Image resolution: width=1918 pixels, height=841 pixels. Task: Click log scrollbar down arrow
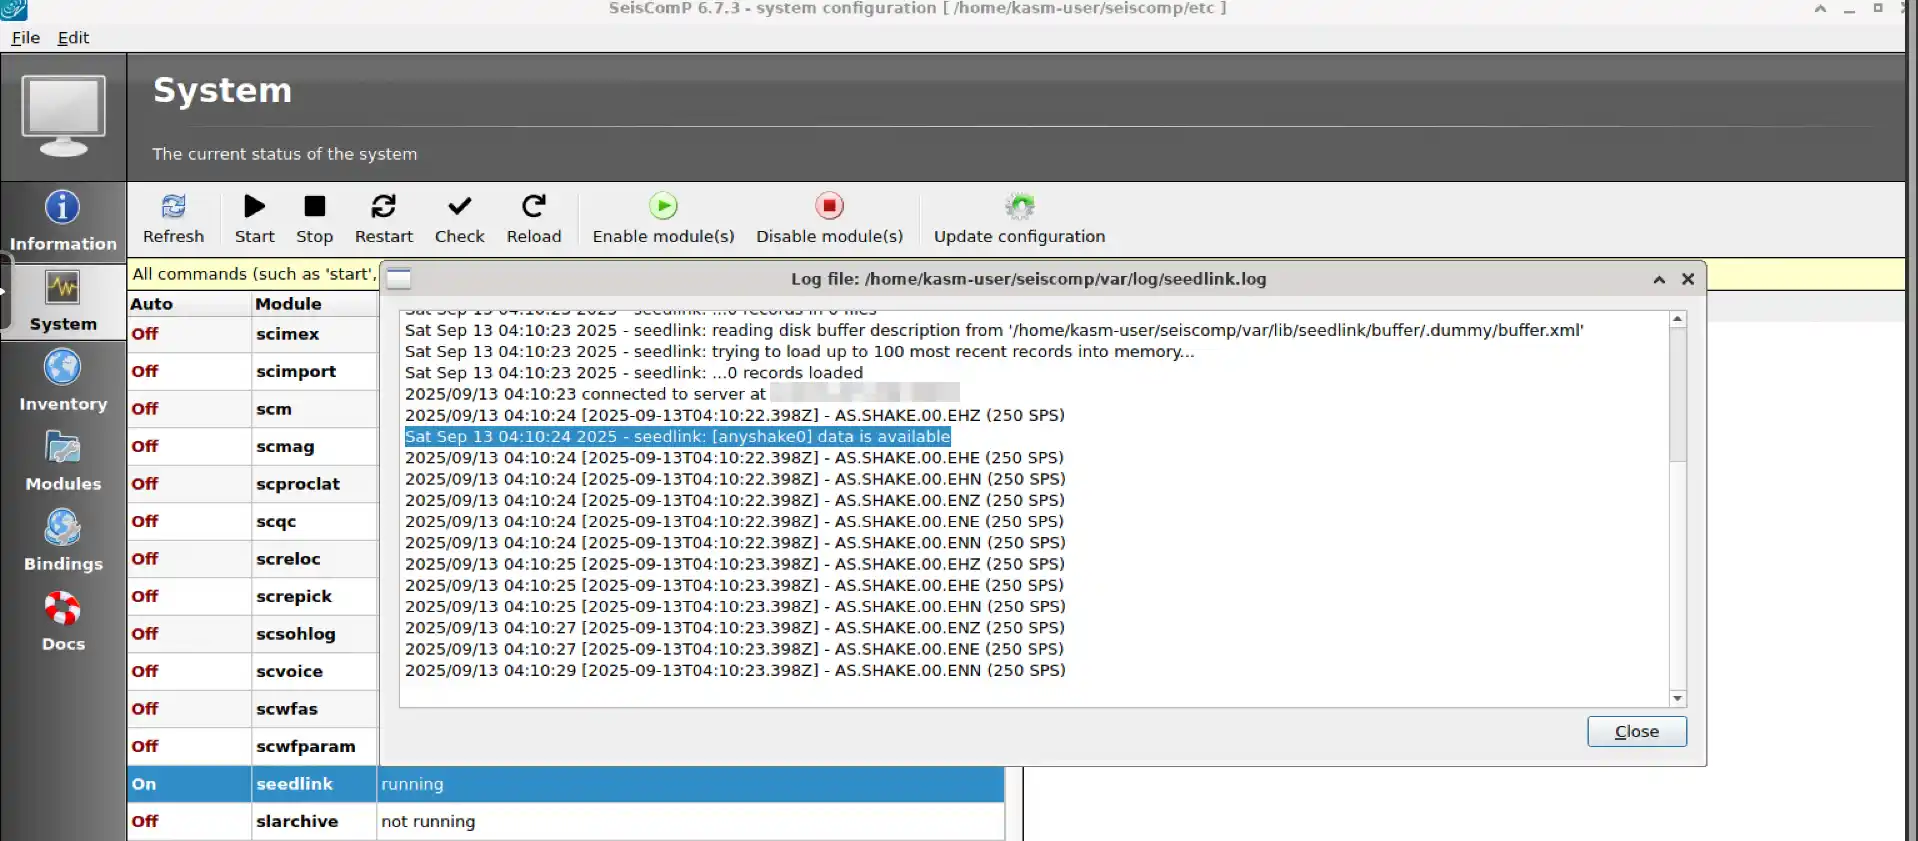point(1678,698)
